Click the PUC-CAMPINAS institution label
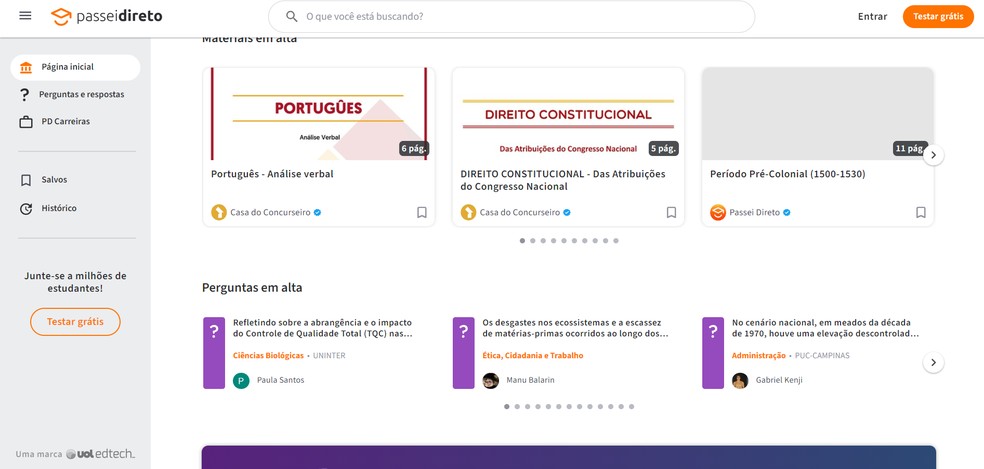The height and width of the screenshot is (469, 984). pyautogui.click(x=822, y=355)
